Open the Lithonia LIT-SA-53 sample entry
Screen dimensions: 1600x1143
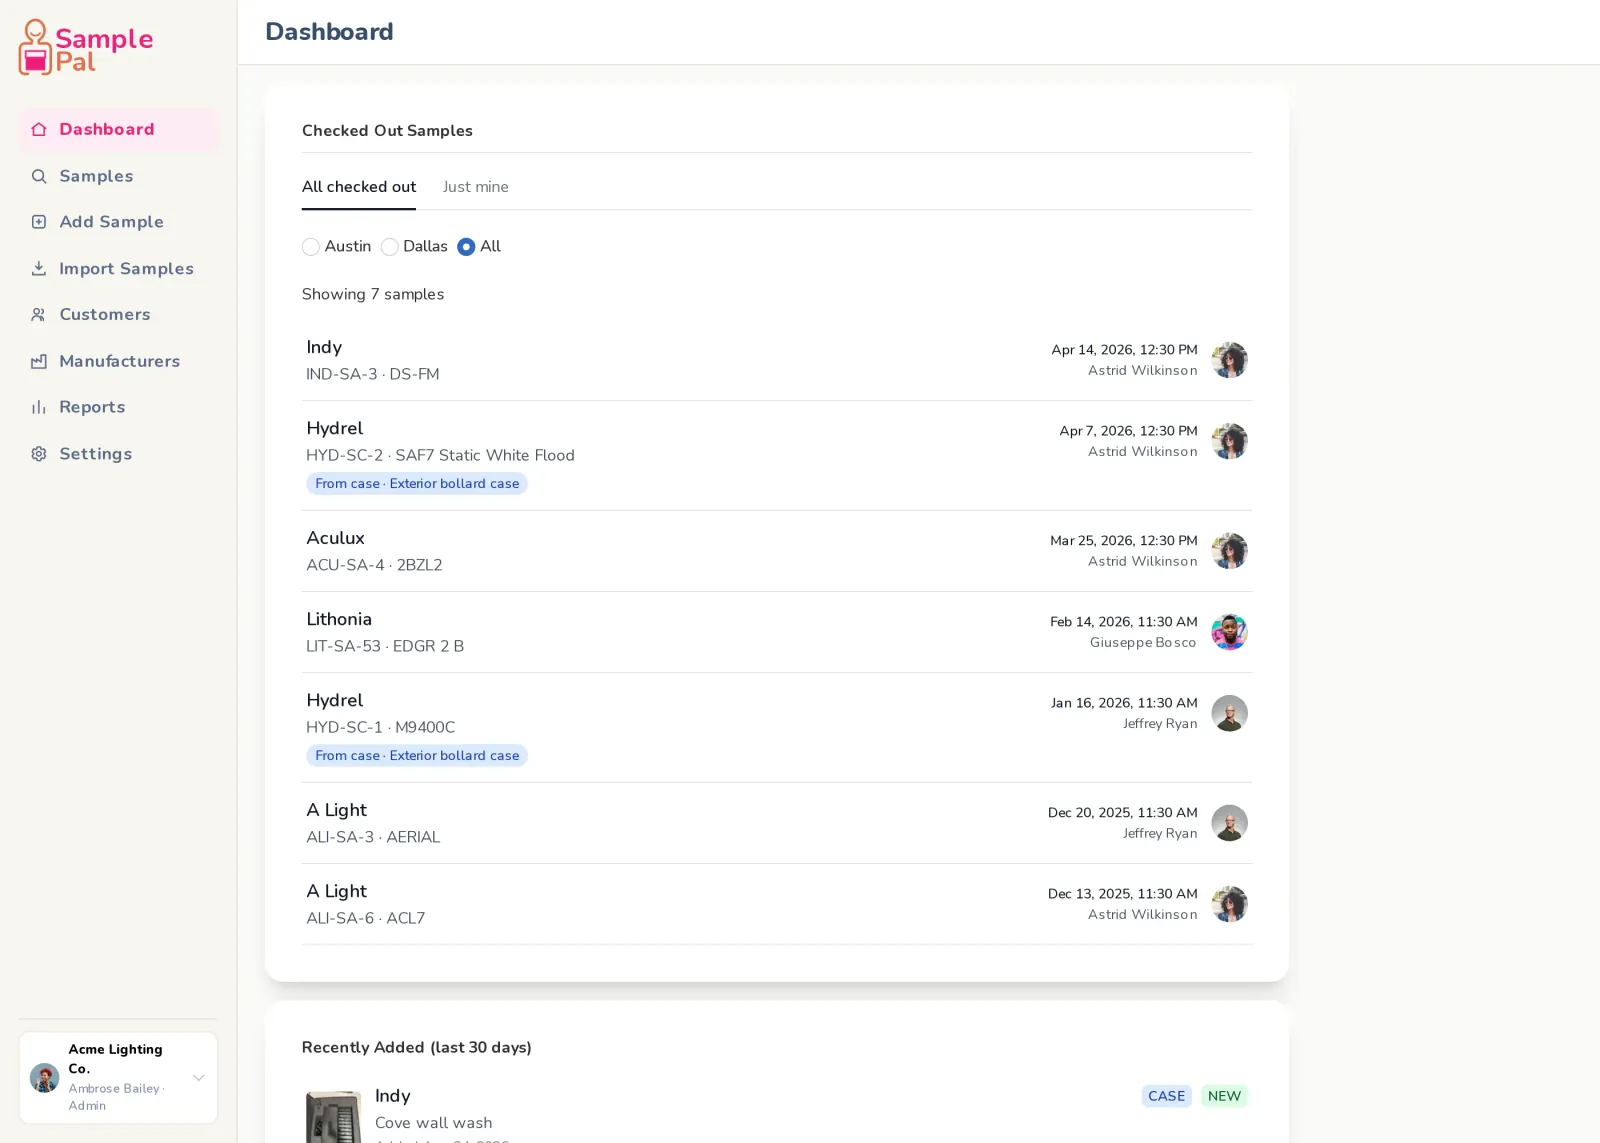pos(777,632)
